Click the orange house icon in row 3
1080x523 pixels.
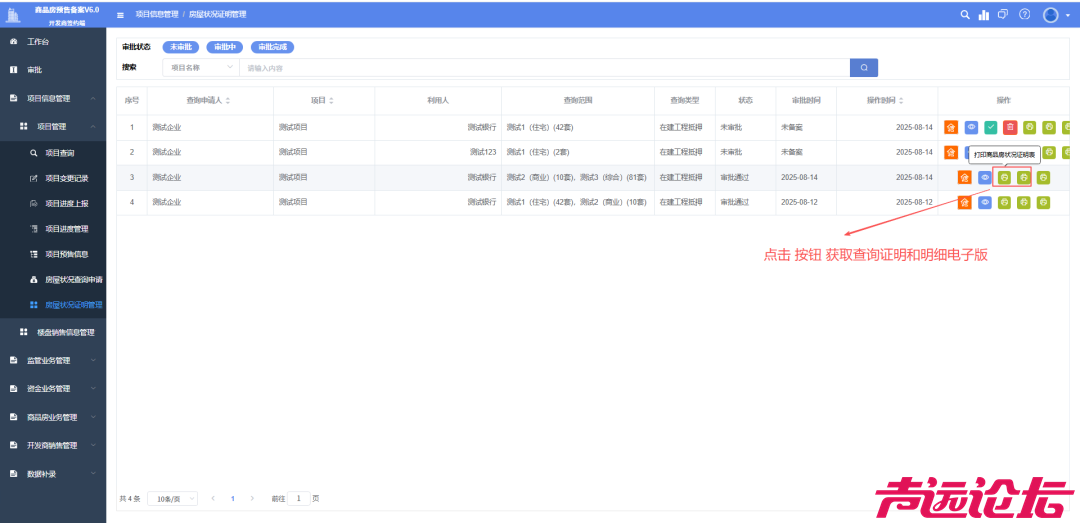(964, 177)
